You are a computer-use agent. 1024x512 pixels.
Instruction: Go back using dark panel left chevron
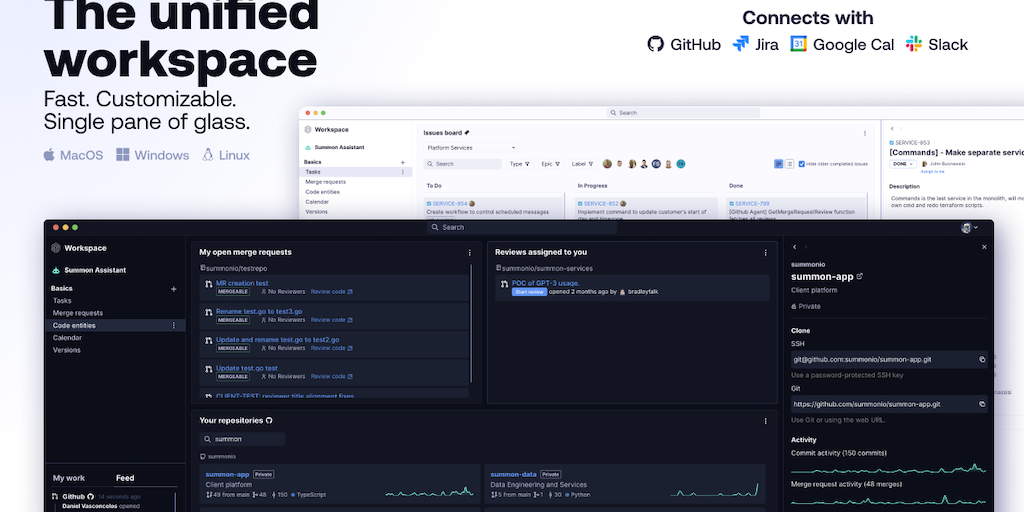tap(794, 247)
